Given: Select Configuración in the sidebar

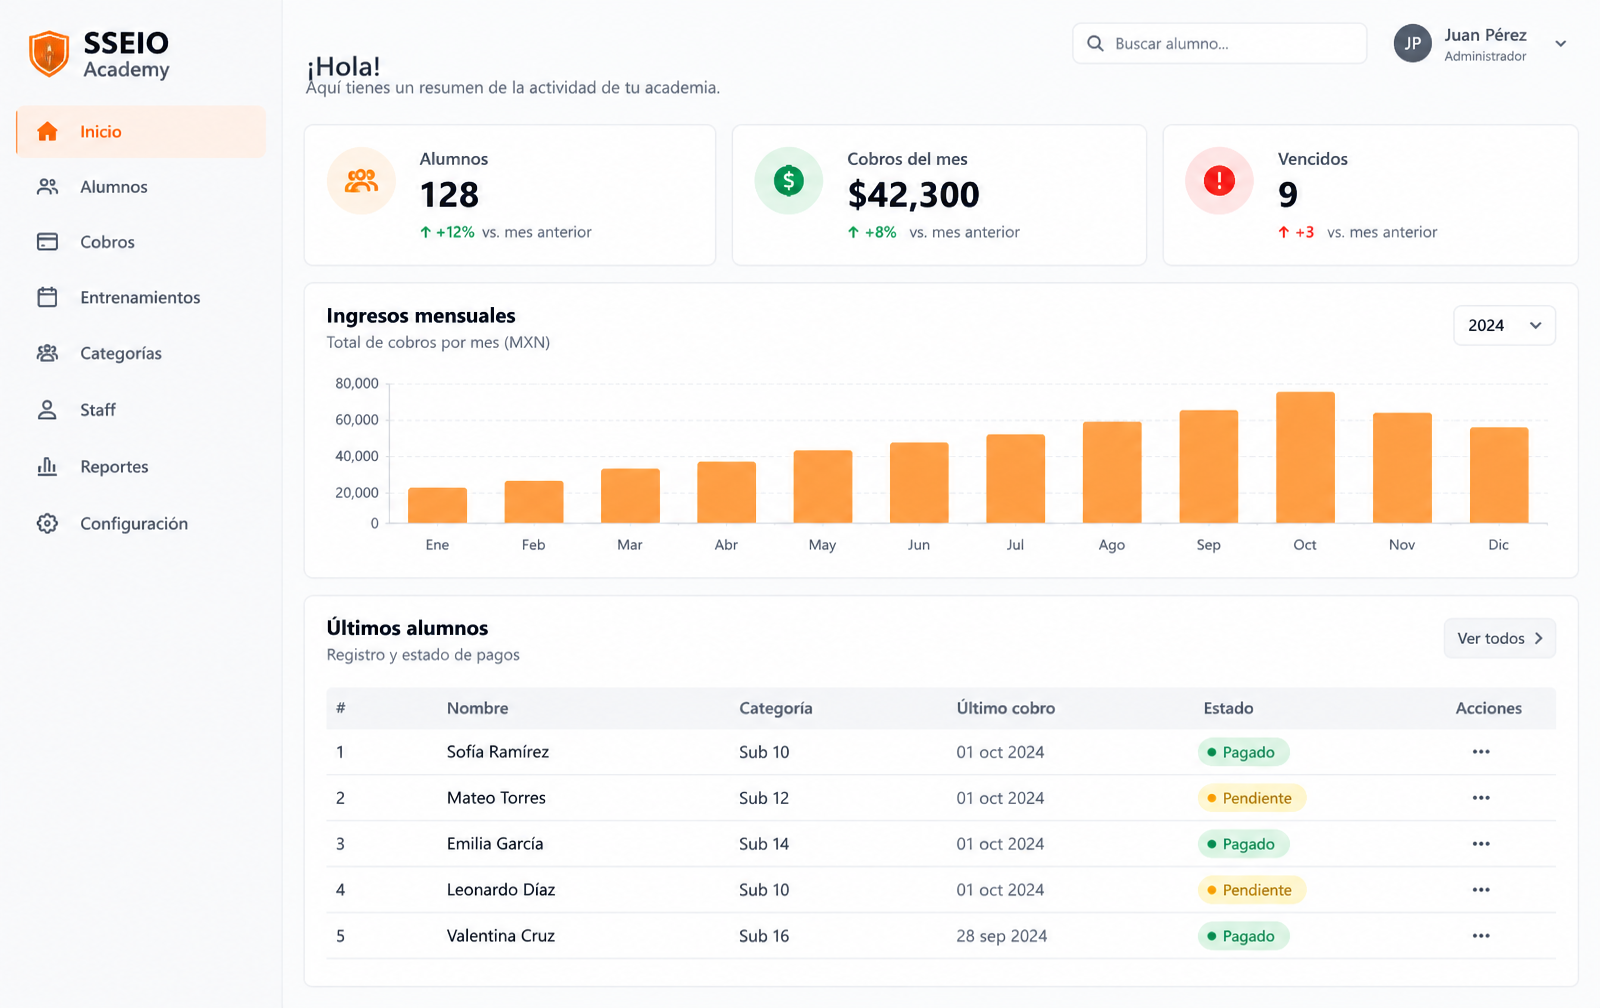Looking at the screenshot, I should [x=141, y=523].
